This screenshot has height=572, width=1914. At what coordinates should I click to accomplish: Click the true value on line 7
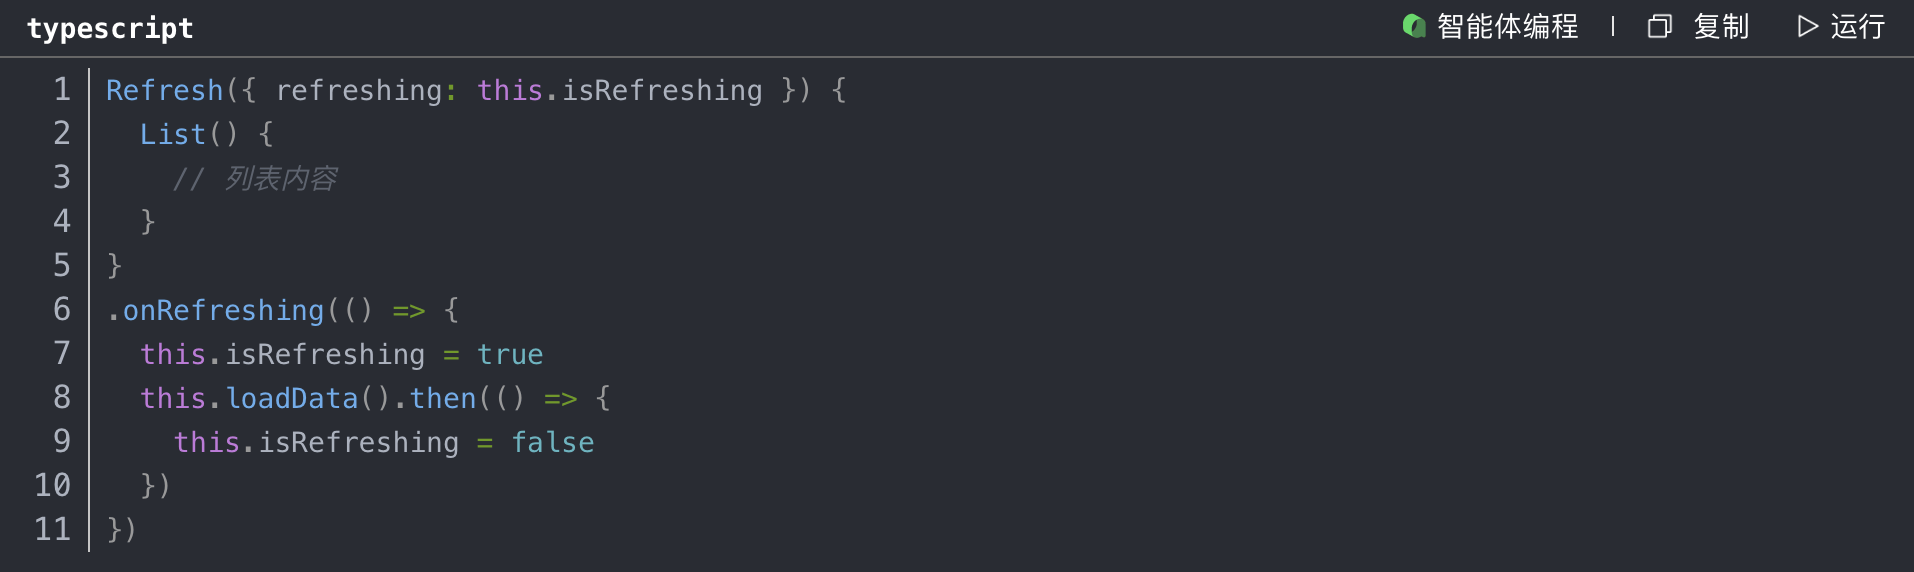pyautogui.click(x=510, y=354)
